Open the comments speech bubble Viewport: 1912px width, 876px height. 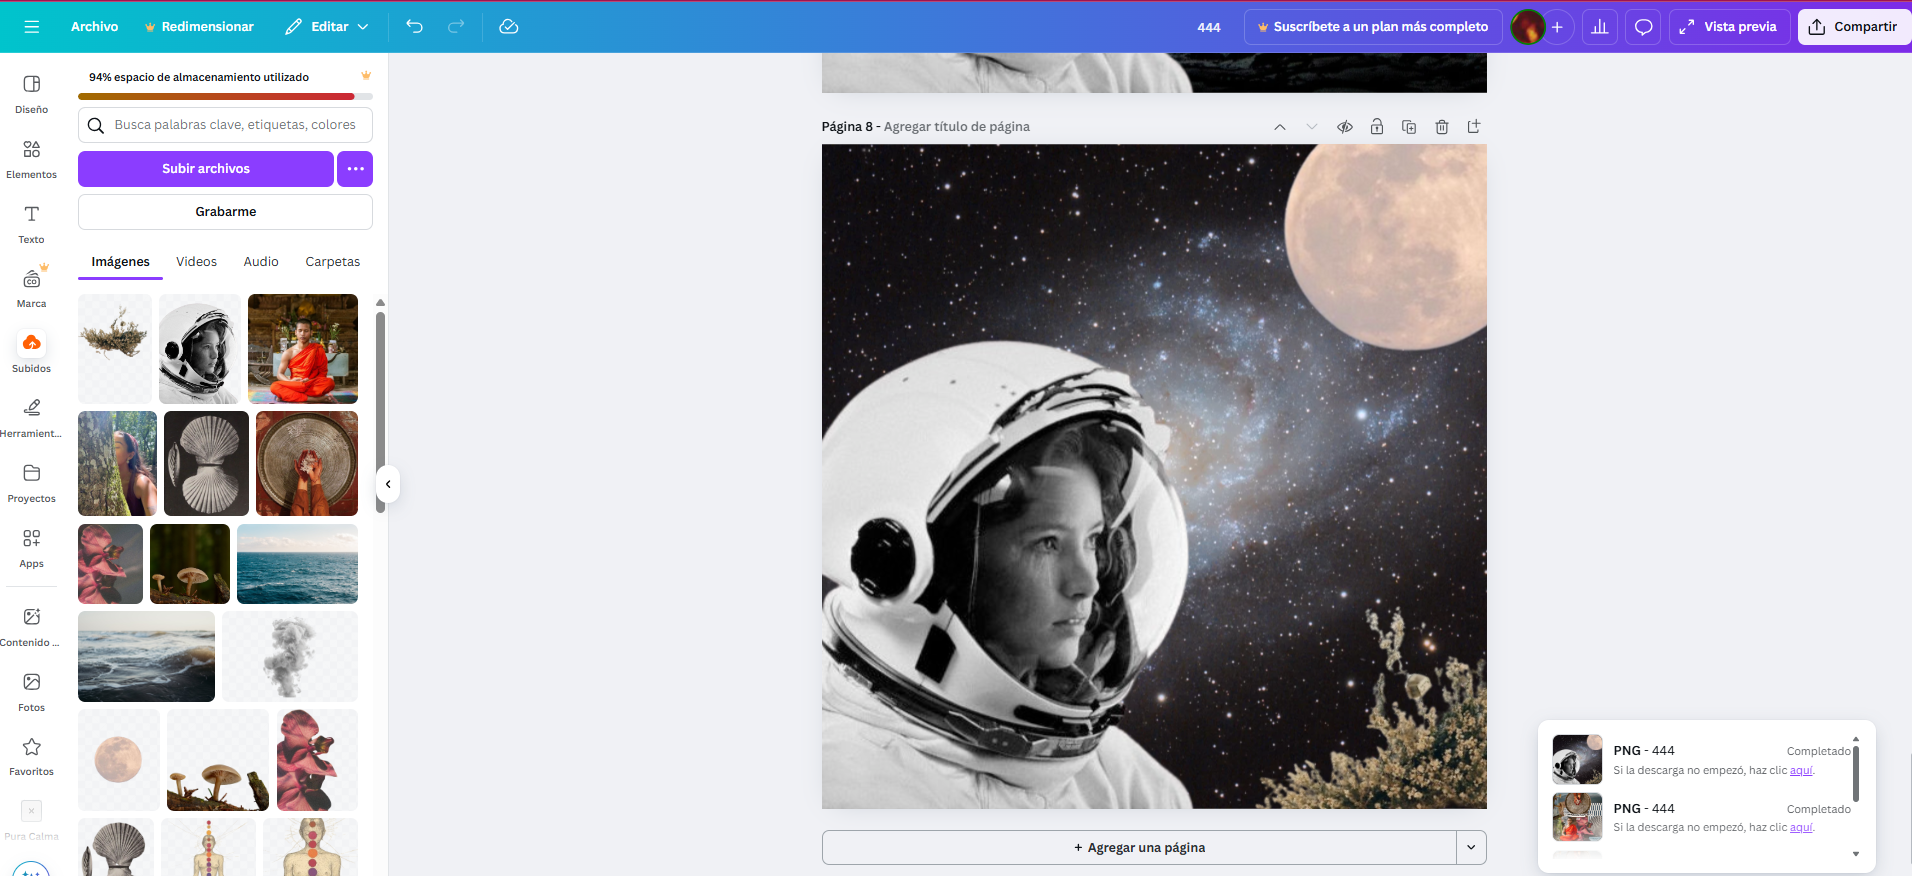[x=1643, y=27]
